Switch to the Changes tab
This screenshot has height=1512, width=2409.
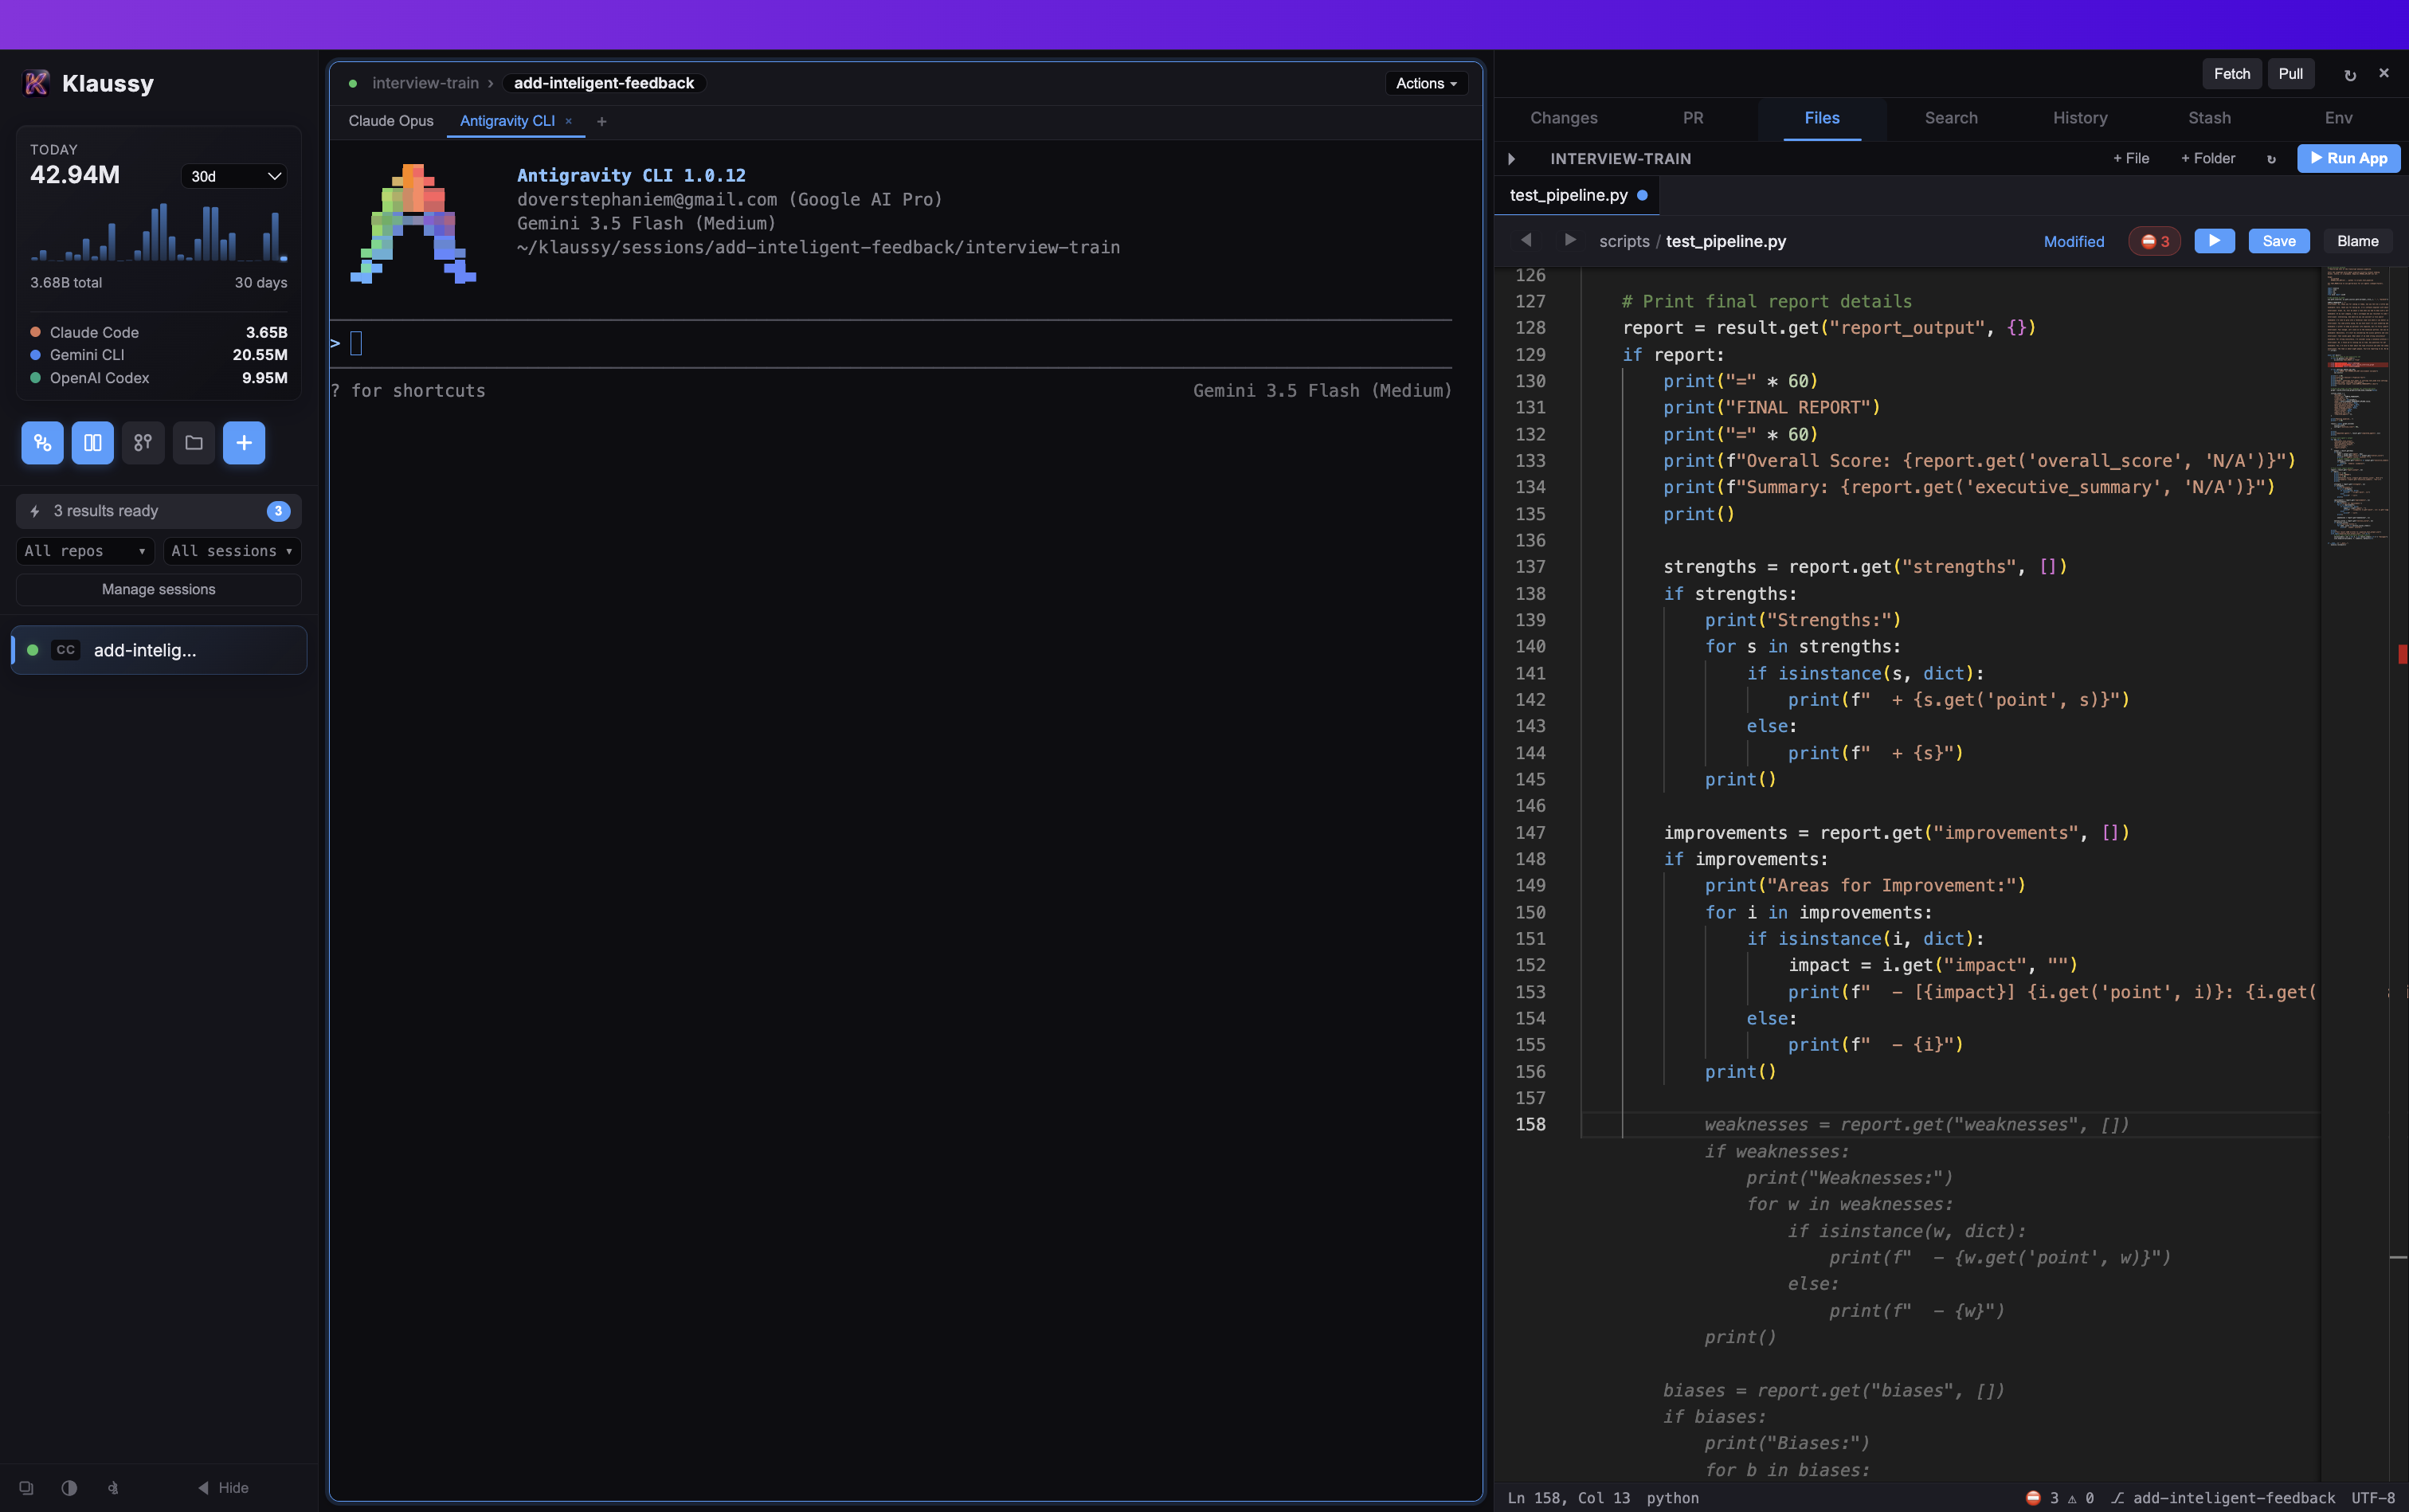pos(1564,118)
